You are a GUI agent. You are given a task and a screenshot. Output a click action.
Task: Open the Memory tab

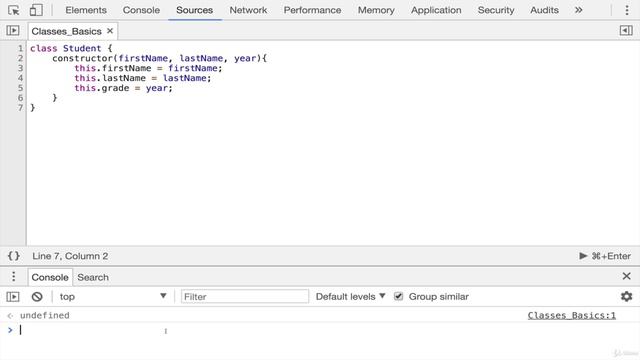pyautogui.click(x=376, y=10)
